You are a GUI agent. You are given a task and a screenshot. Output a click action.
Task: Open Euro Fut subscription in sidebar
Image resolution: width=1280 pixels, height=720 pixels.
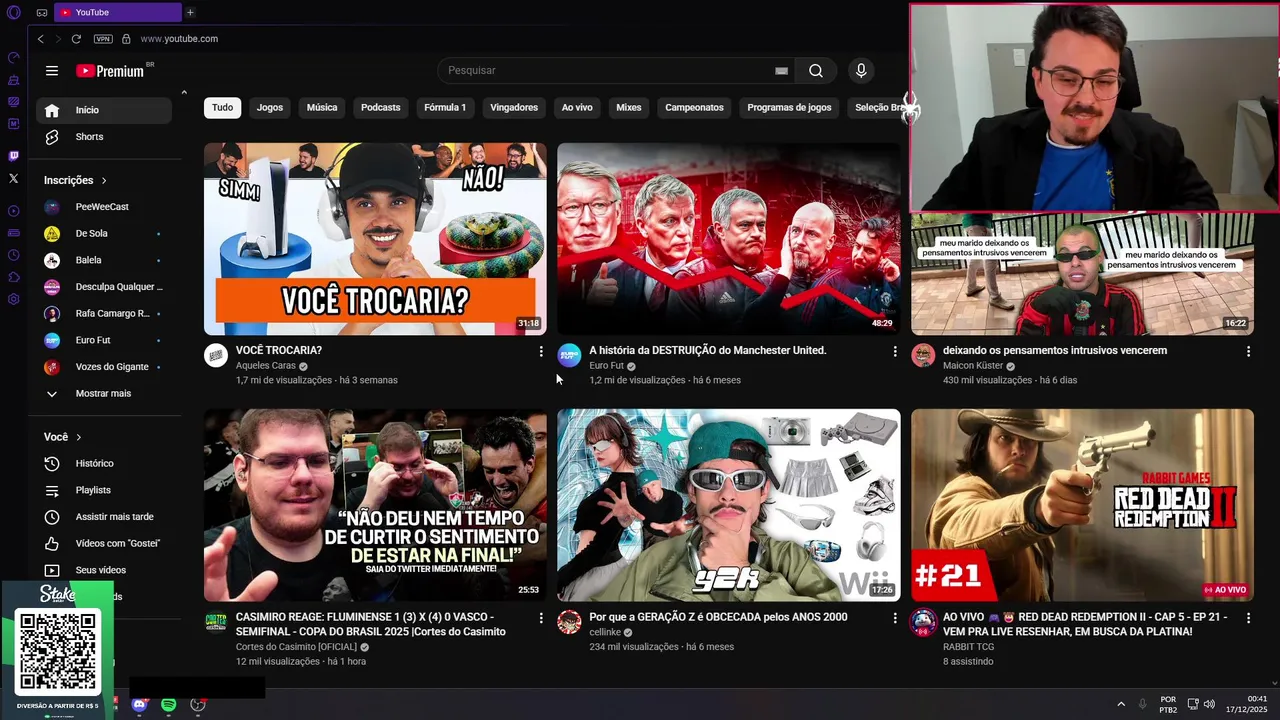point(104,340)
